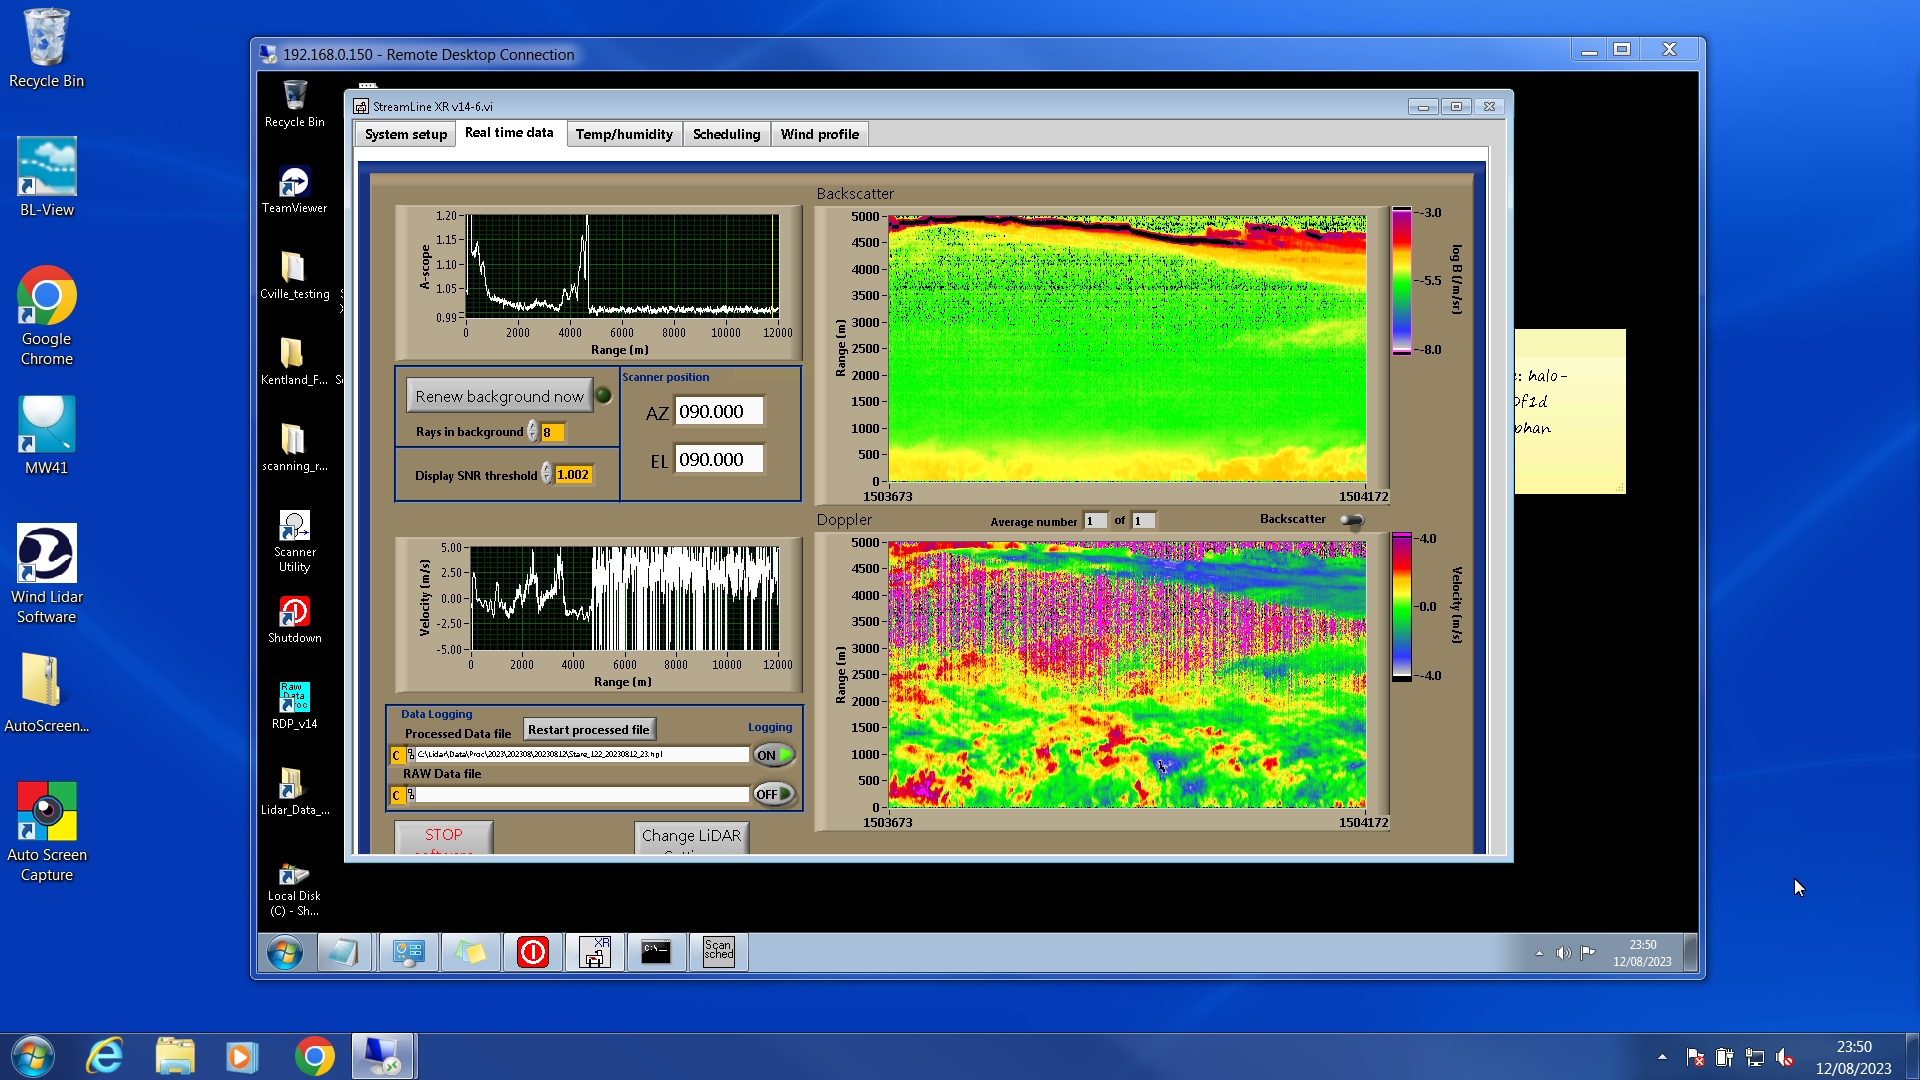Turn on RAW data file logging switch
Image resolution: width=1920 pixels, height=1080 pixels.
(x=773, y=794)
